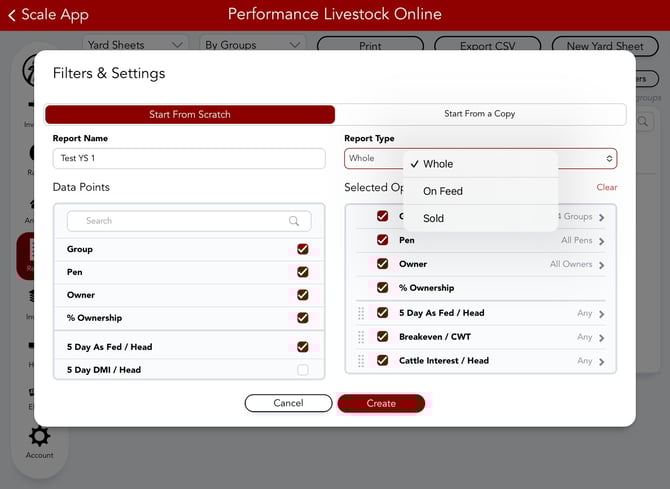Uncheck the Group data point checkbox
The image size is (670, 489).
302,249
